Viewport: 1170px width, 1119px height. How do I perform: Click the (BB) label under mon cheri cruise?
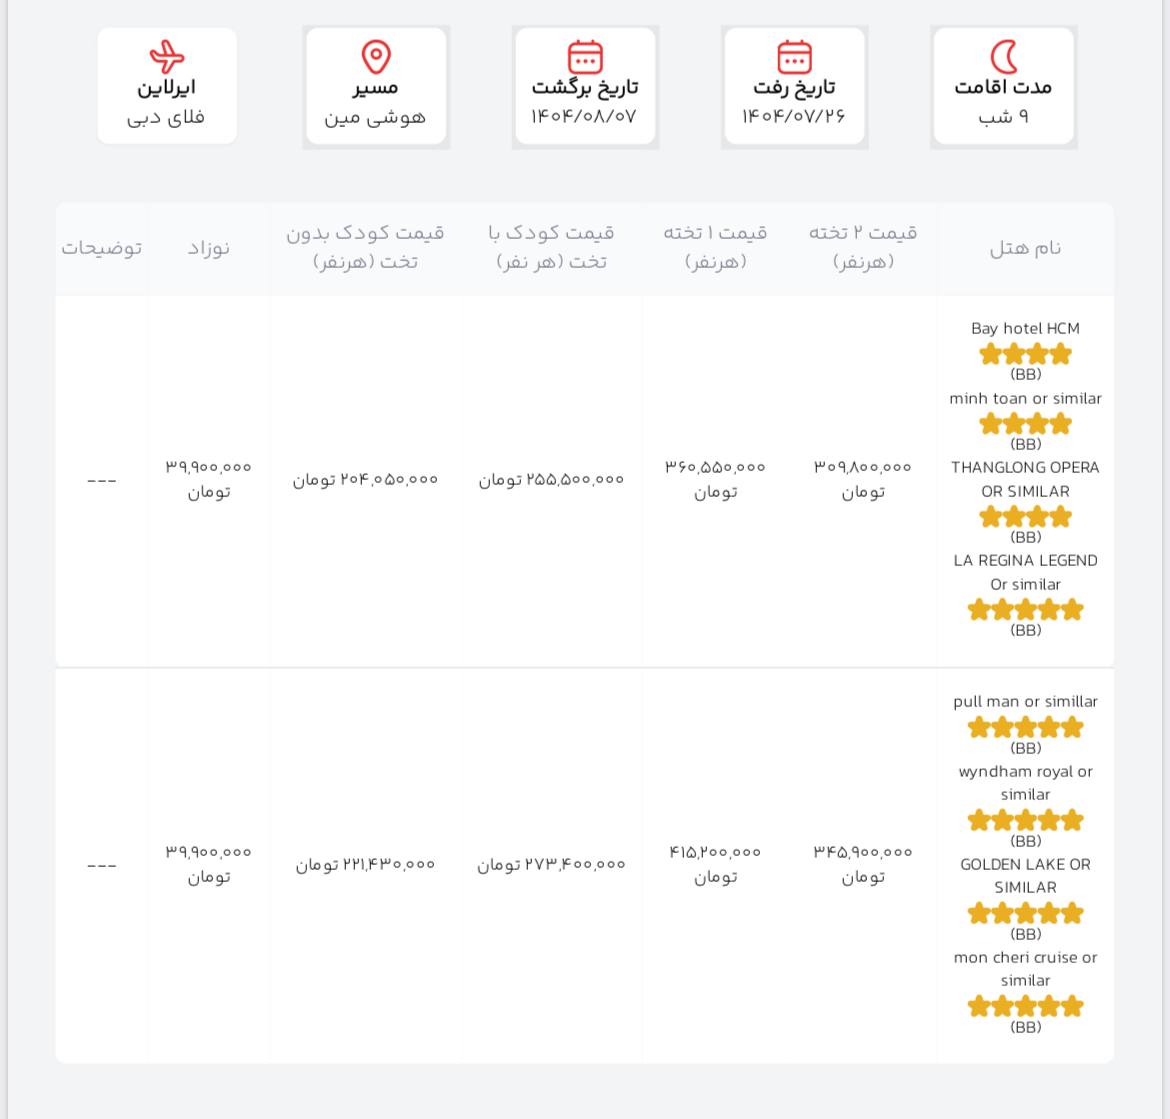point(1025,1027)
